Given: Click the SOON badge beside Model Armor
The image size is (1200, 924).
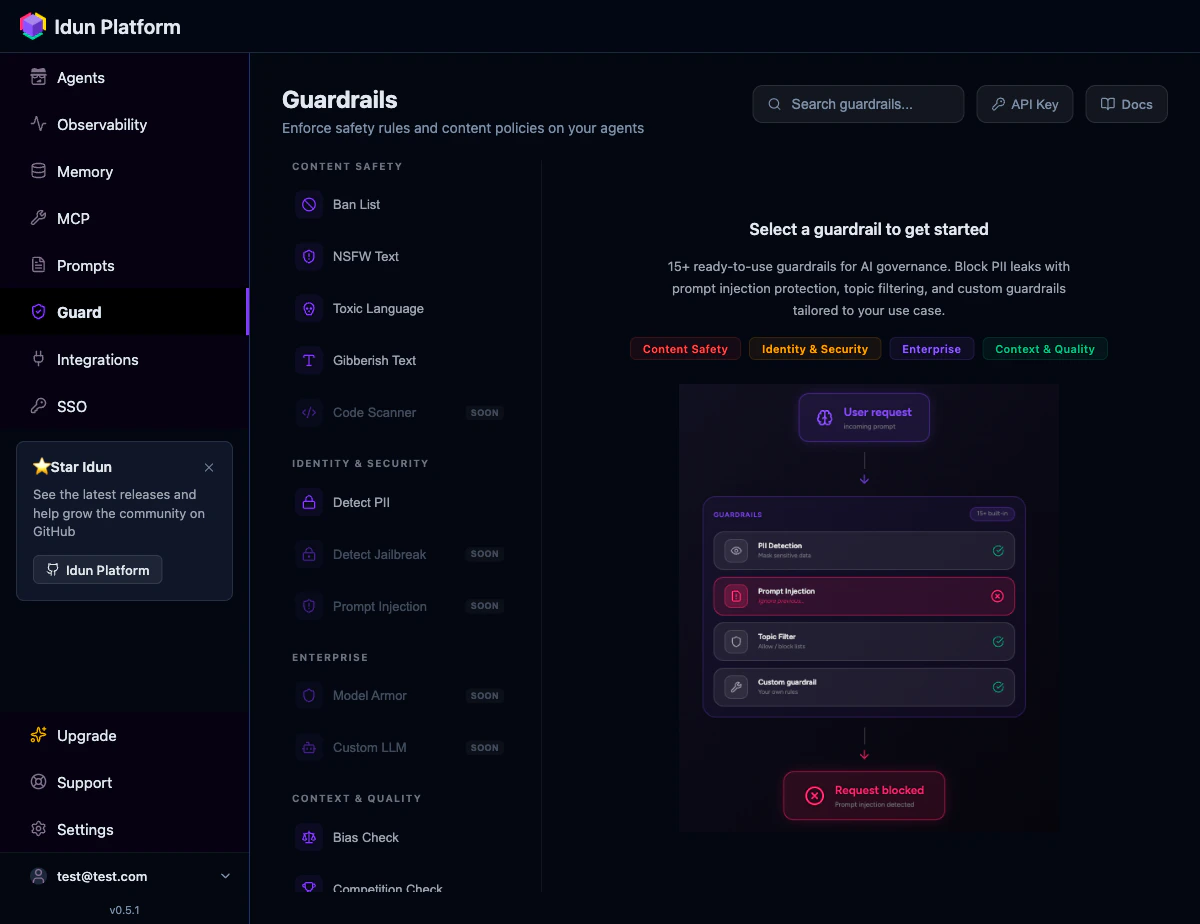Looking at the screenshot, I should tap(485, 695).
